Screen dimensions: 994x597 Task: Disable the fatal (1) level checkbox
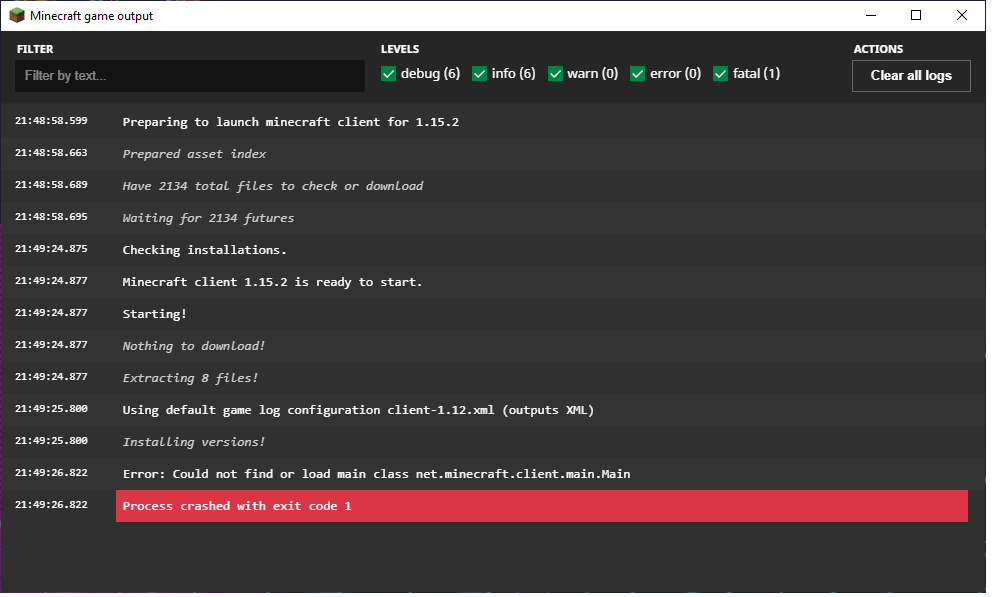tap(721, 74)
